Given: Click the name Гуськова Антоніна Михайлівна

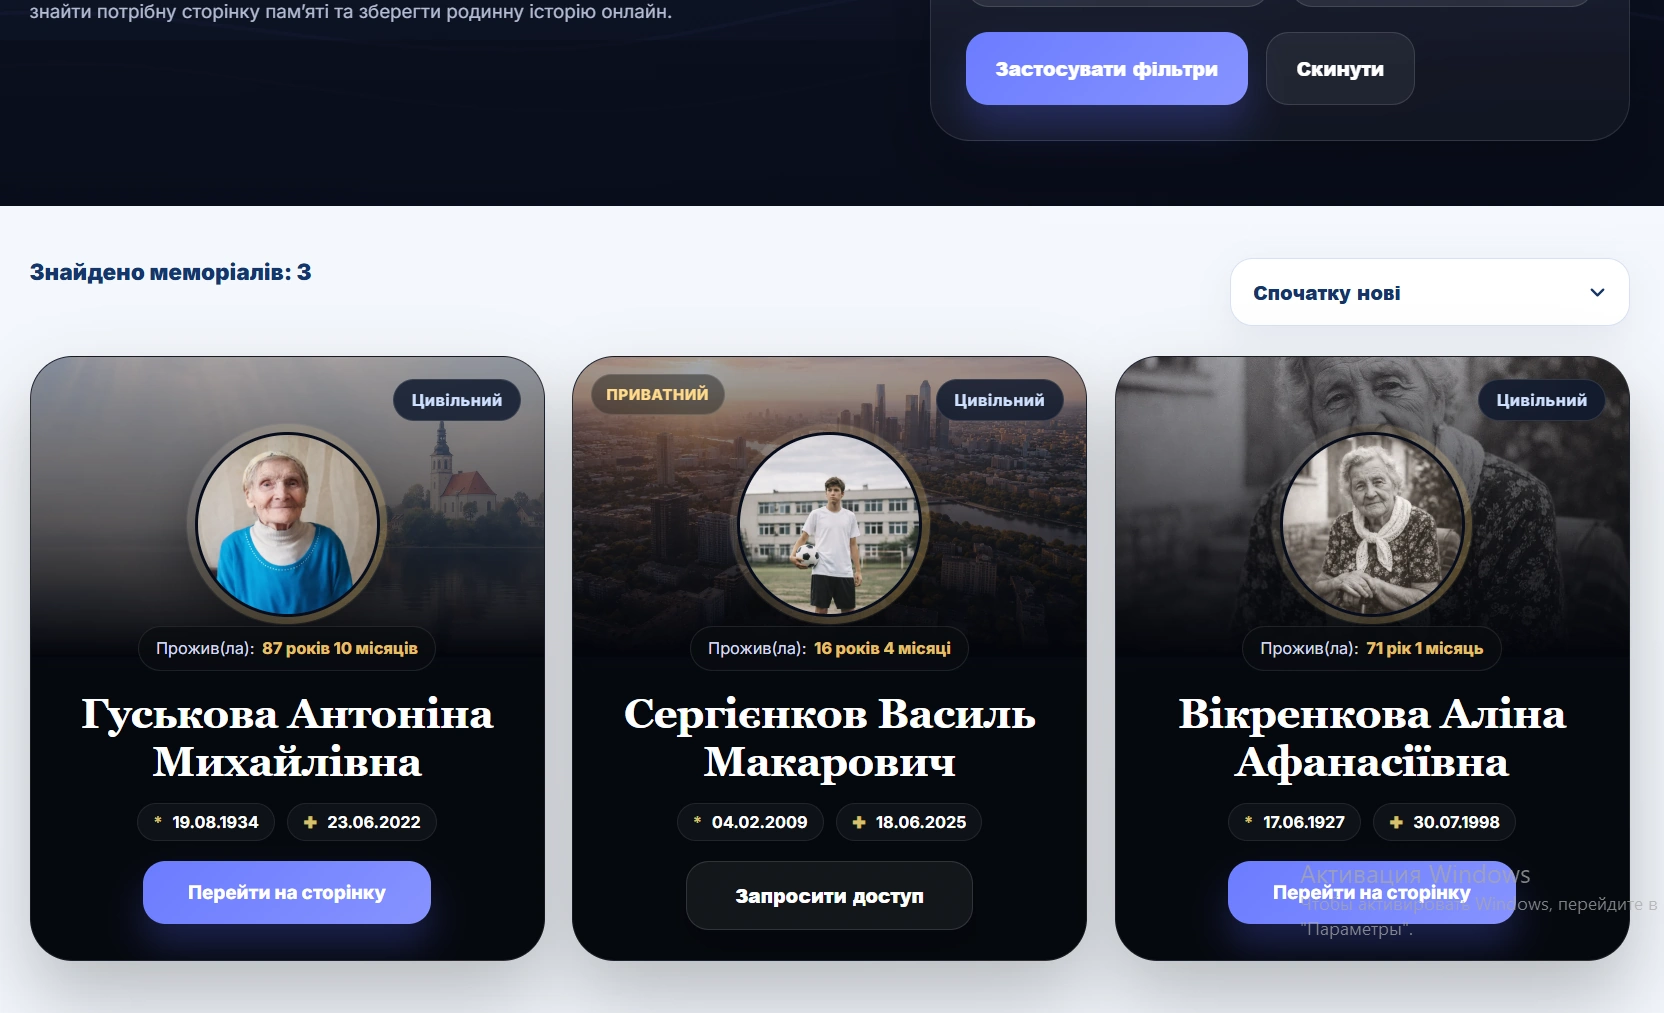Looking at the screenshot, I should pyautogui.click(x=287, y=738).
